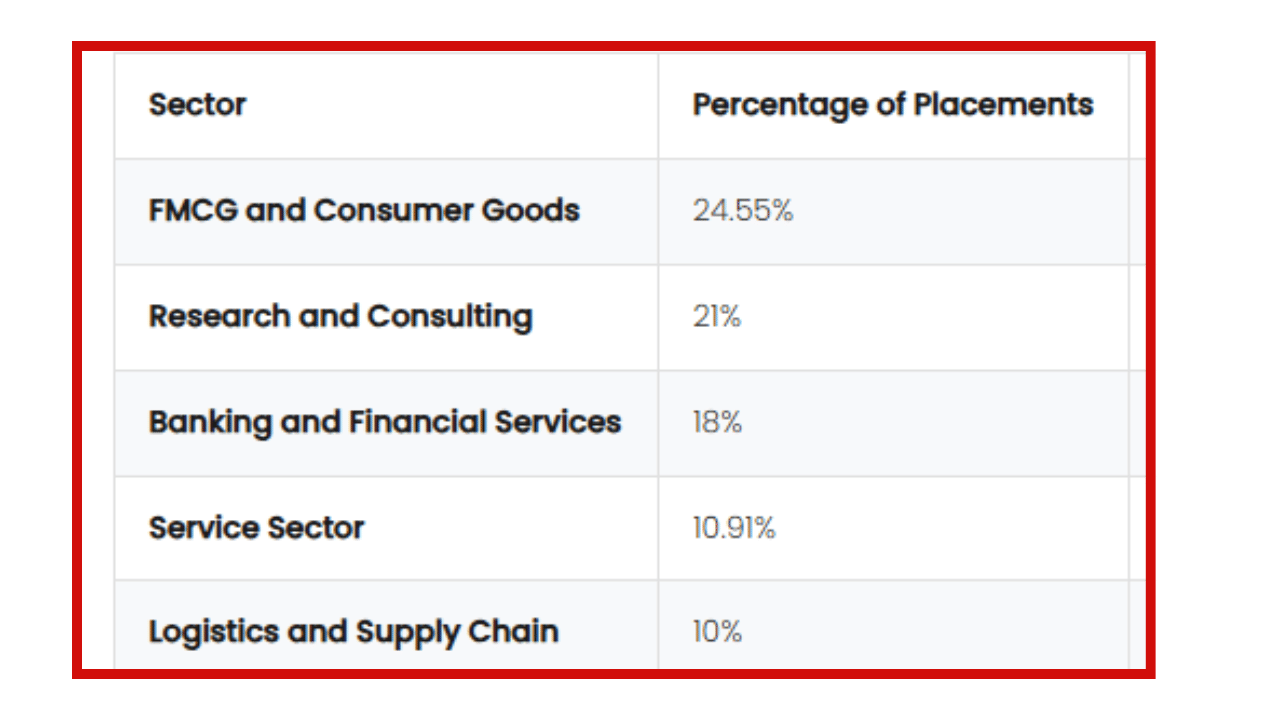Select the Logistics and Supply Chain cell

(353, 632)
